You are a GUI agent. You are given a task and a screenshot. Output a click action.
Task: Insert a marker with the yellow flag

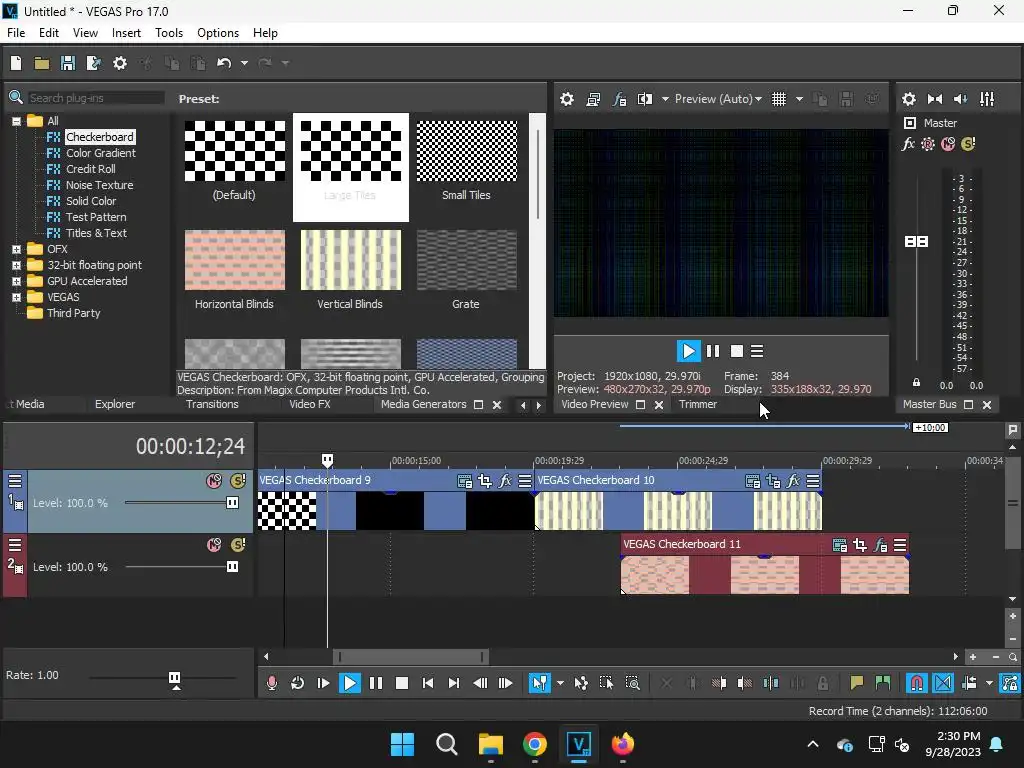856,683
